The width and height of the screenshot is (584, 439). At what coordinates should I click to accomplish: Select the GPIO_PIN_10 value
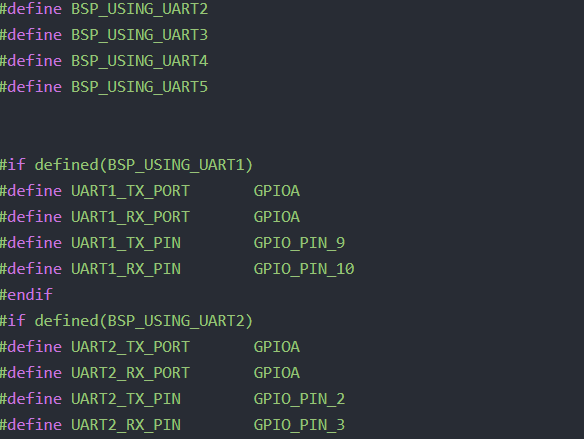(x=304, y=269)
